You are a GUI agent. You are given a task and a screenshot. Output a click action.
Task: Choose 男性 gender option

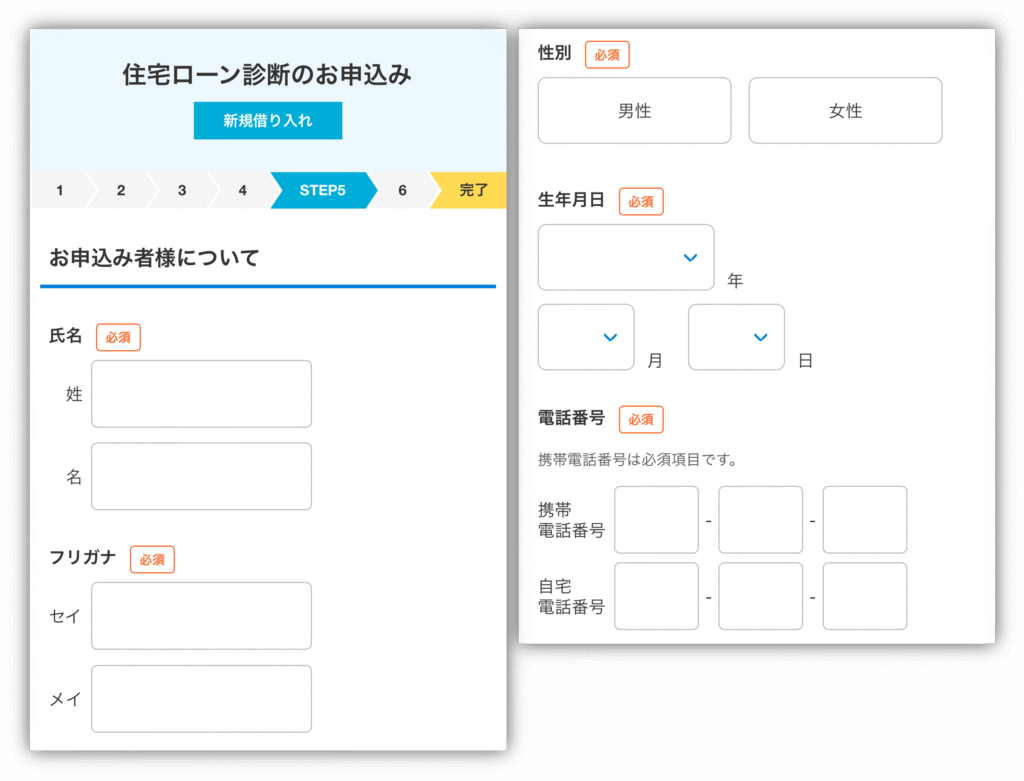(634, 110)
